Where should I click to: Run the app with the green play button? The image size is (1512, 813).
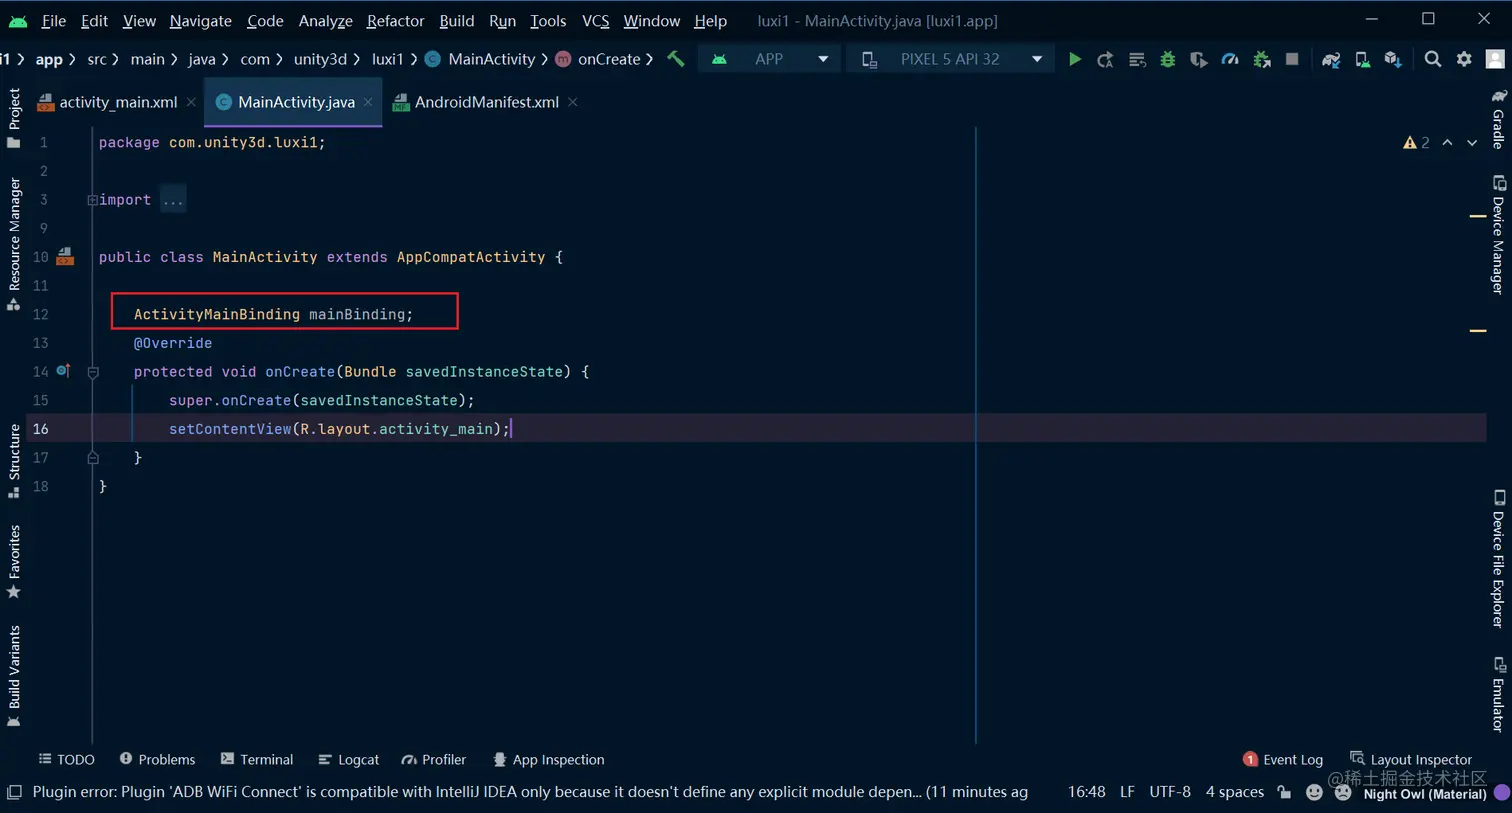point(1074,59)
